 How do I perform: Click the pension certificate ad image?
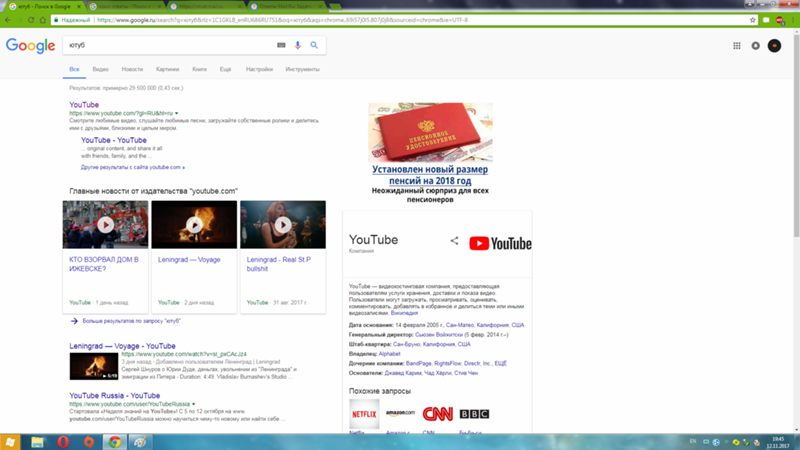430,133
